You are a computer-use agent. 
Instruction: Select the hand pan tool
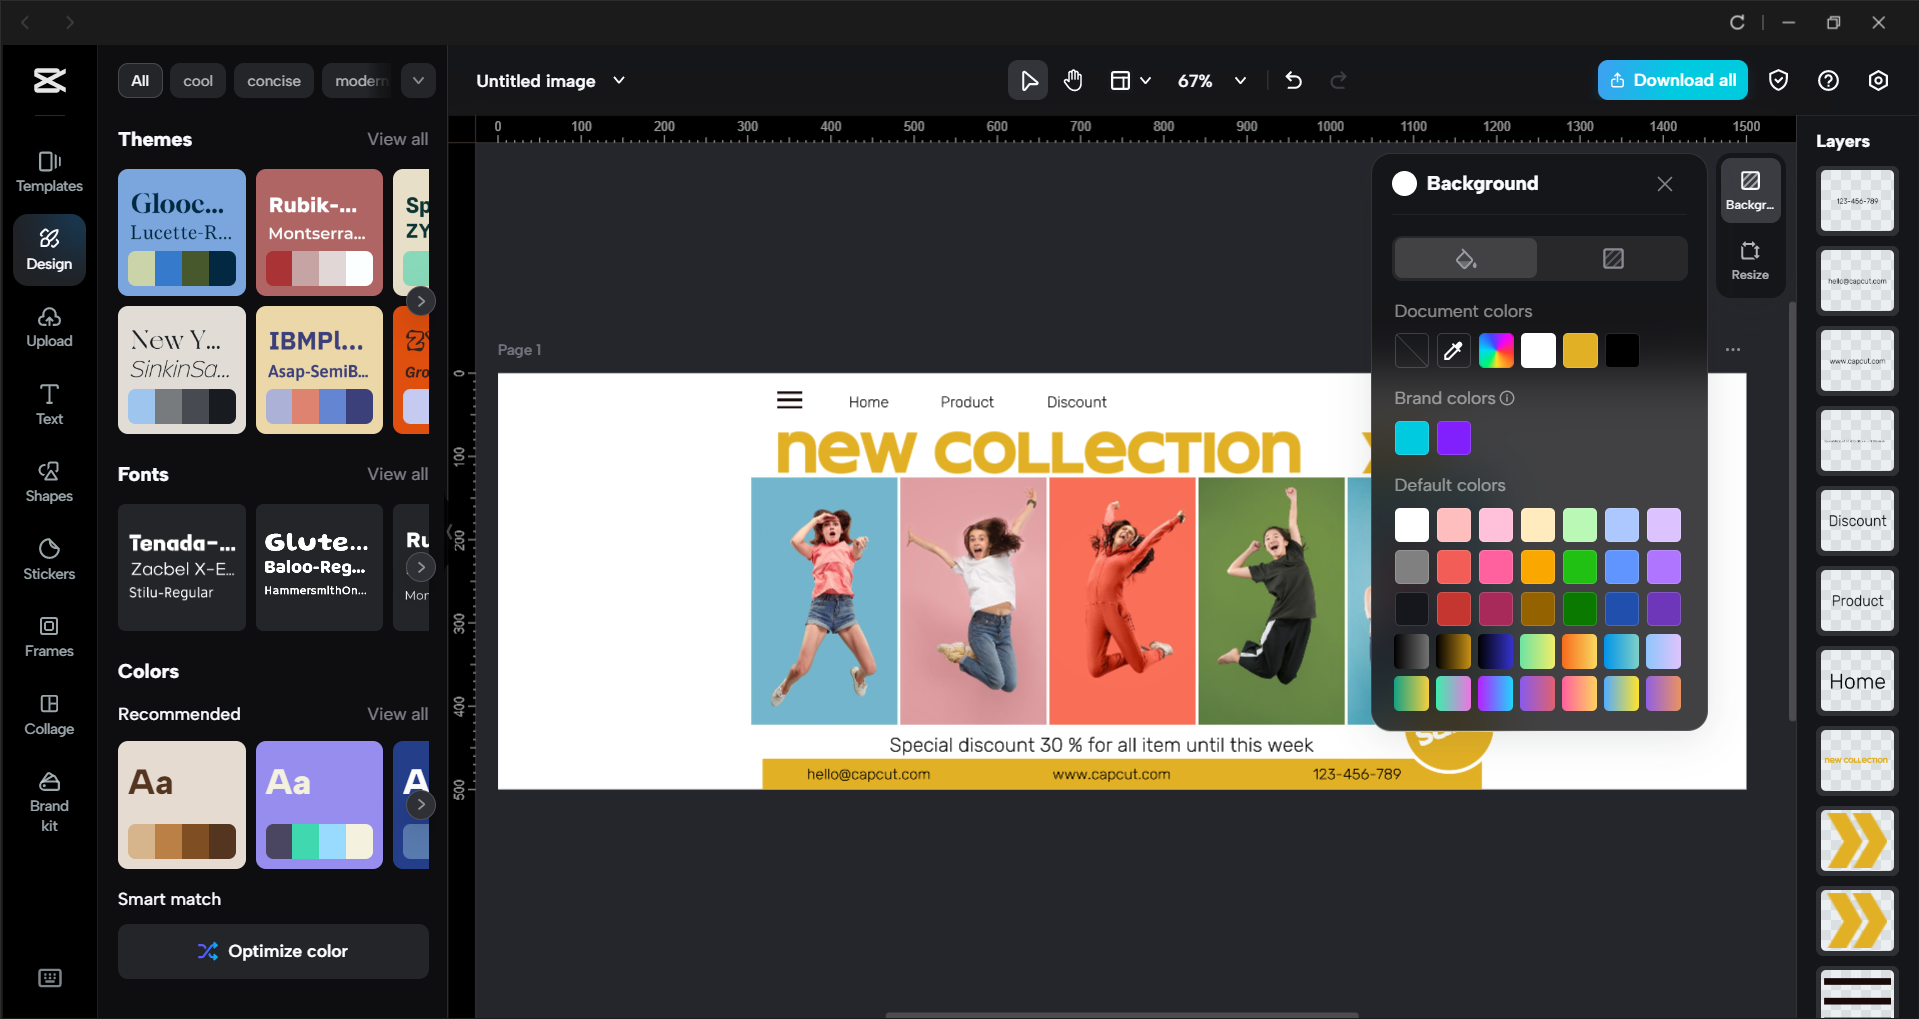tap(1073, 81)
